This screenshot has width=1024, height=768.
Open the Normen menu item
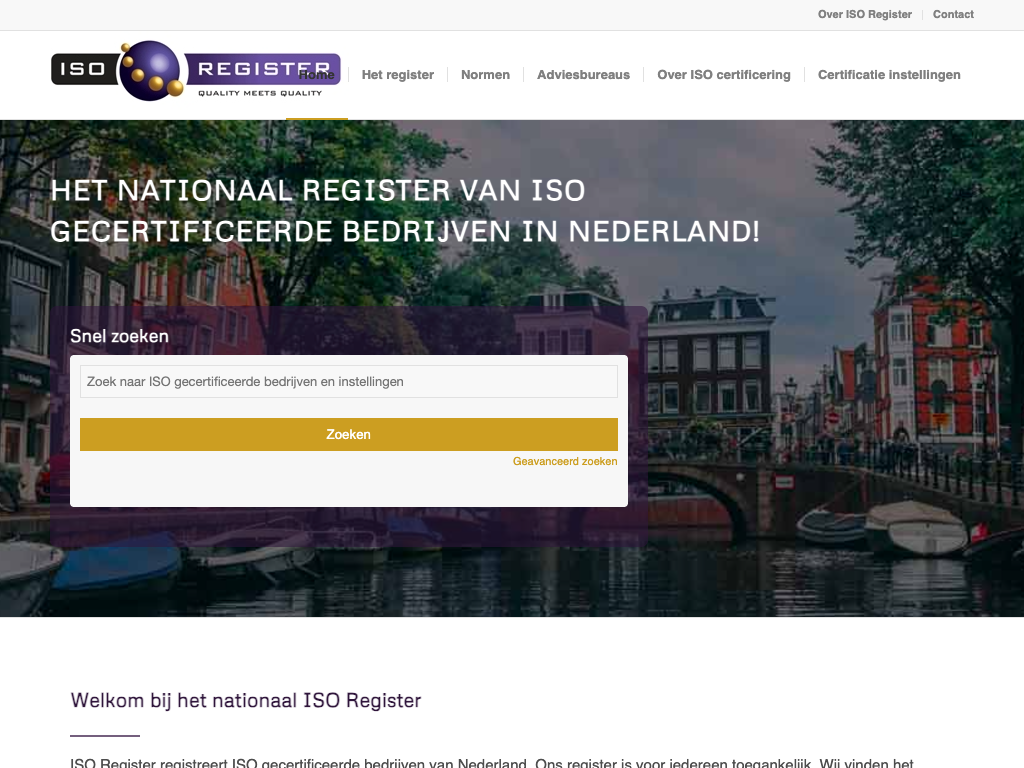485,75
